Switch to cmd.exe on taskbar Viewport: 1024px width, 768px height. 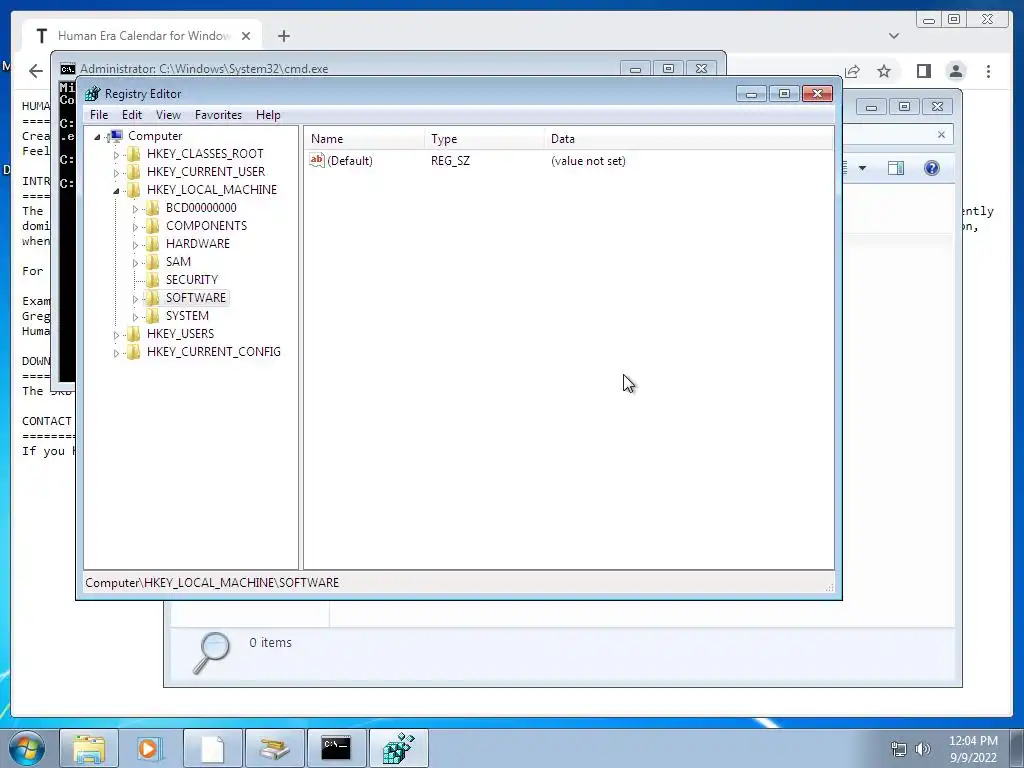click(x=336, y=748)
